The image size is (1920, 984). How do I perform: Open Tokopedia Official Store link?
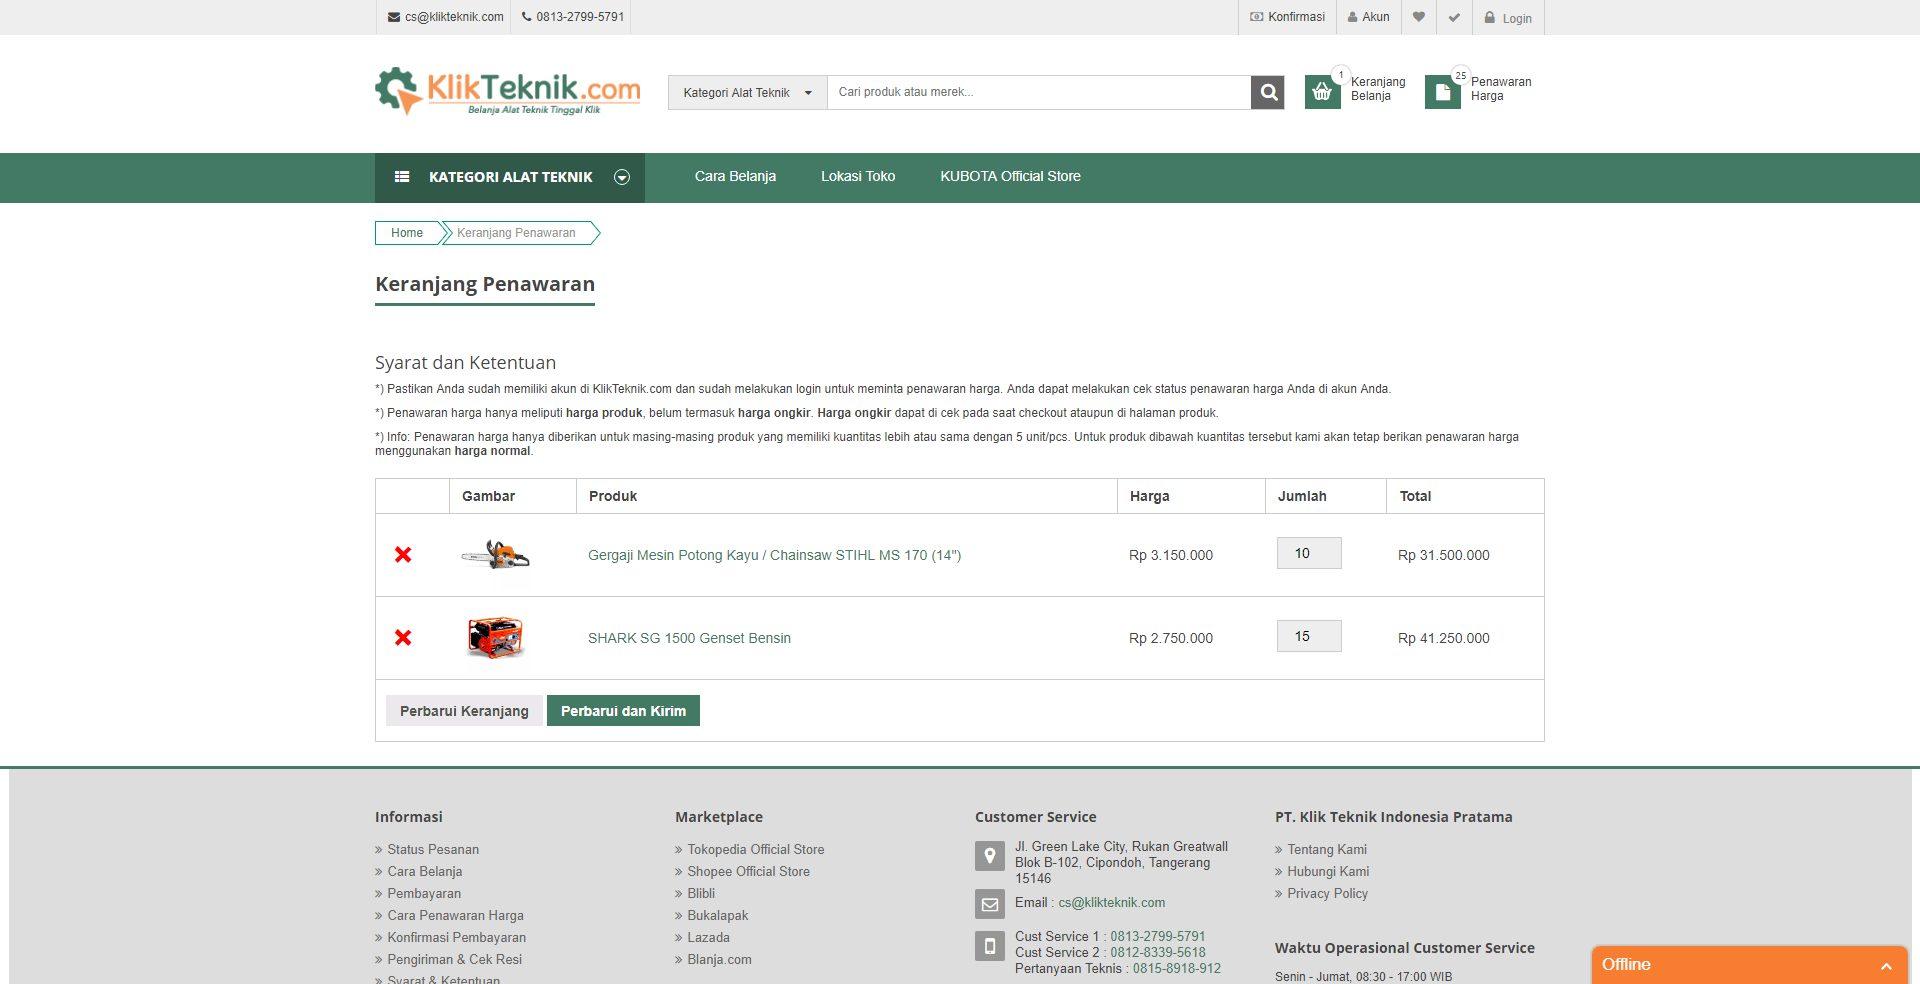755,849
